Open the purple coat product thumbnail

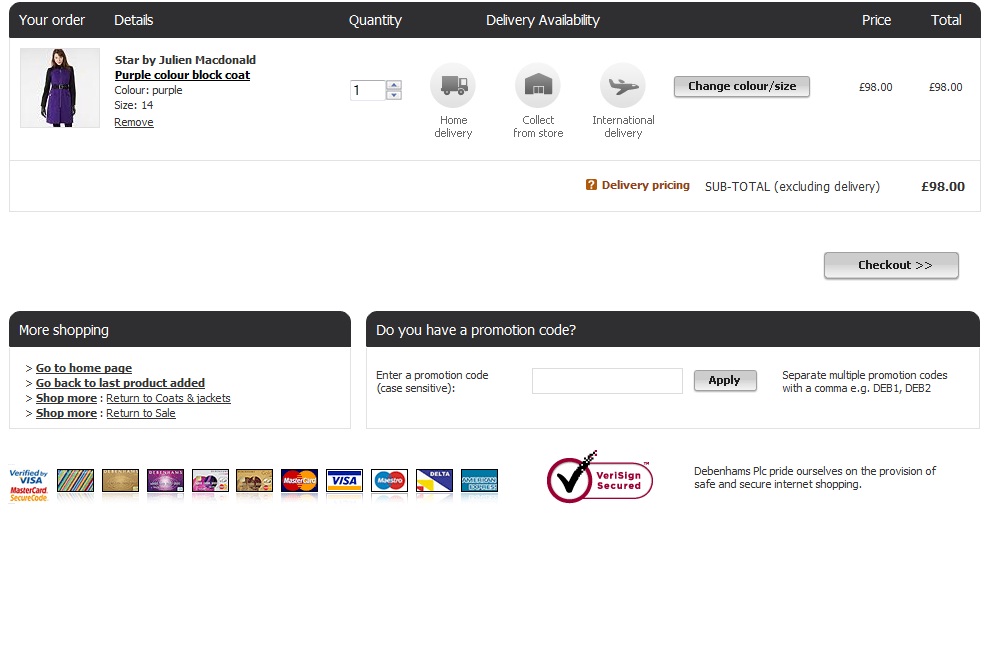[x=60, y=88]
